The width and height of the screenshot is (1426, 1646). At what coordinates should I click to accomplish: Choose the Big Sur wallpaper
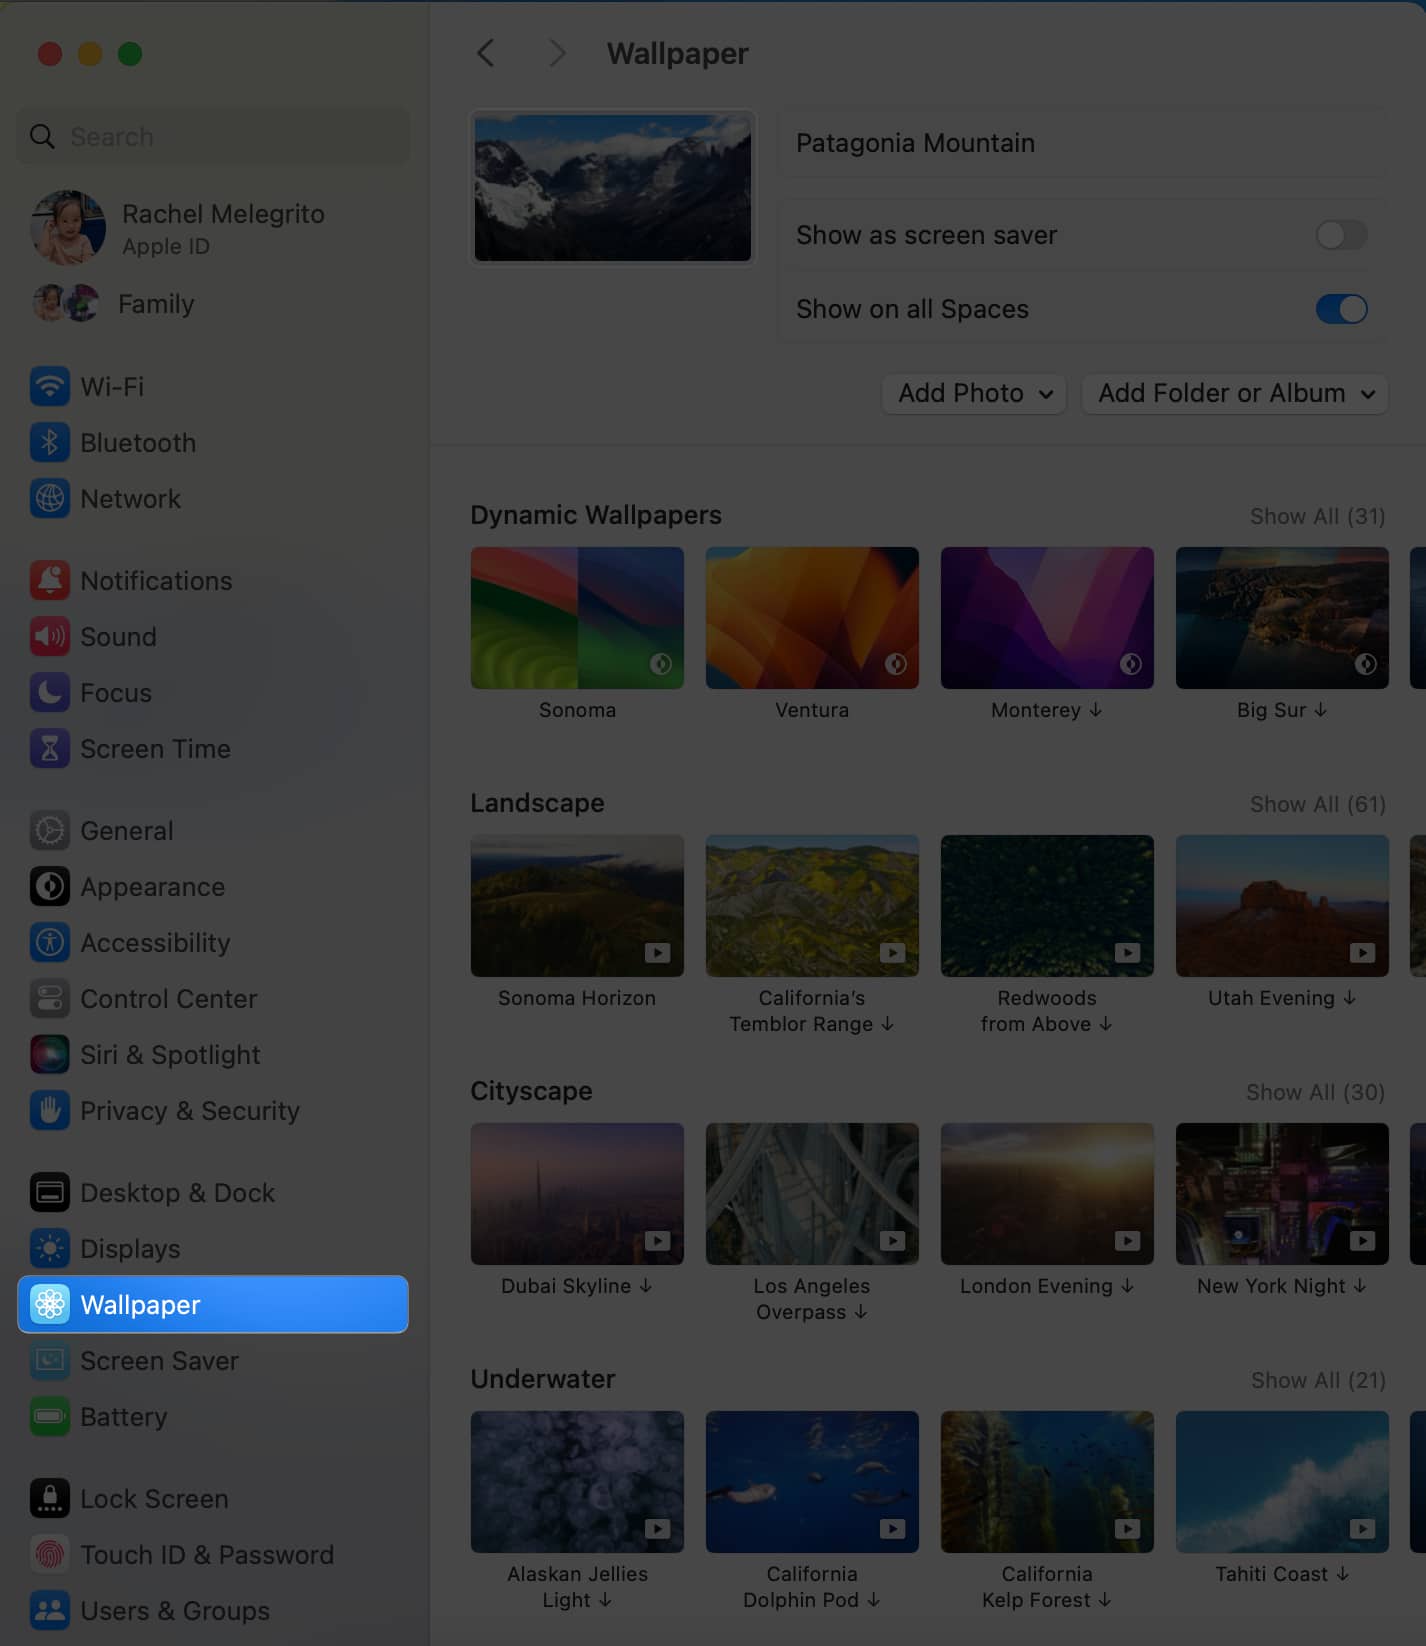pyautogui.click(x=1282, y=617)
